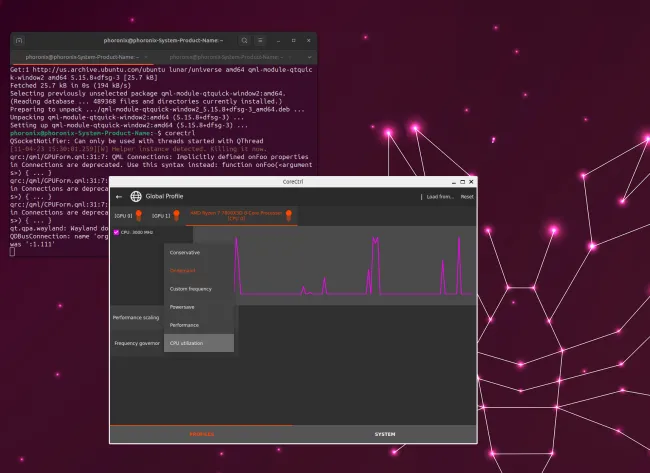The width and height of the screenshot is (650, 473).
Task: Click the orange icon on Ryzen CPU tab
Action: tap(288, 215)
